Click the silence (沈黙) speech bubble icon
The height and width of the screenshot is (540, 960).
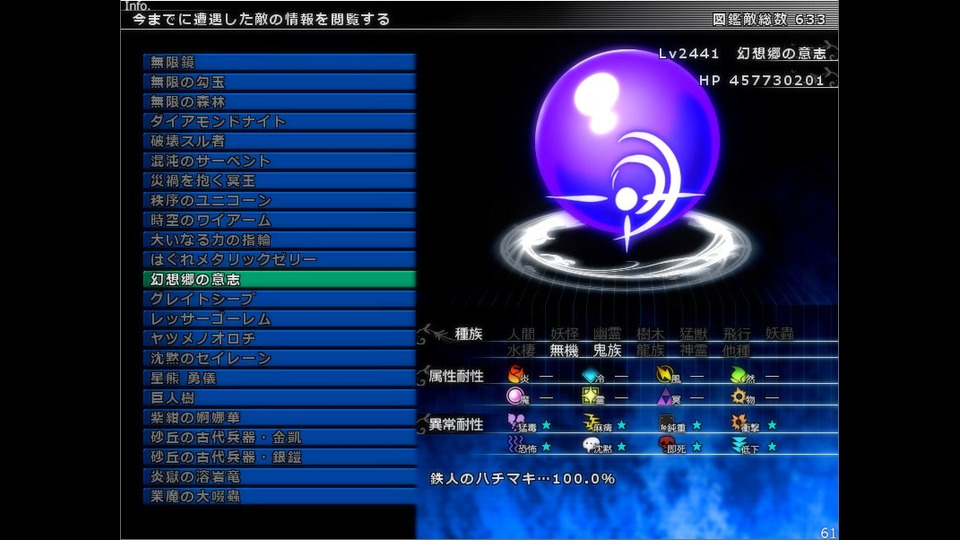[591, 444]
